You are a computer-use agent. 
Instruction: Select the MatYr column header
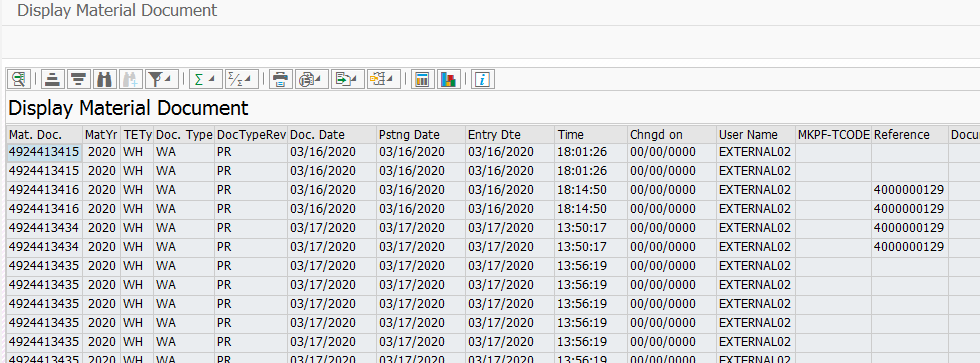coord(102,134)
